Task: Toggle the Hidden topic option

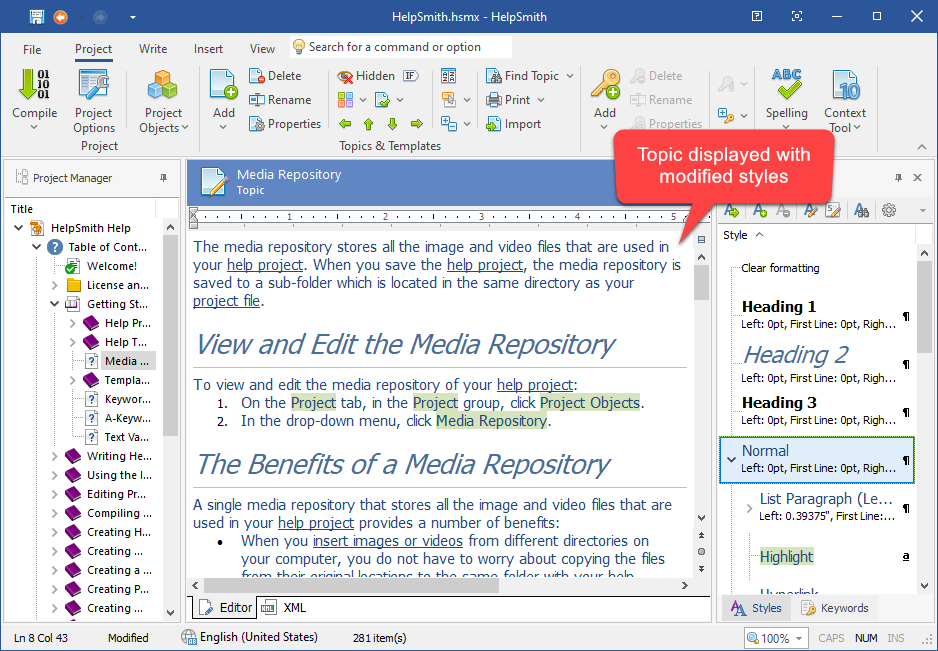Action: click(366, 76)
